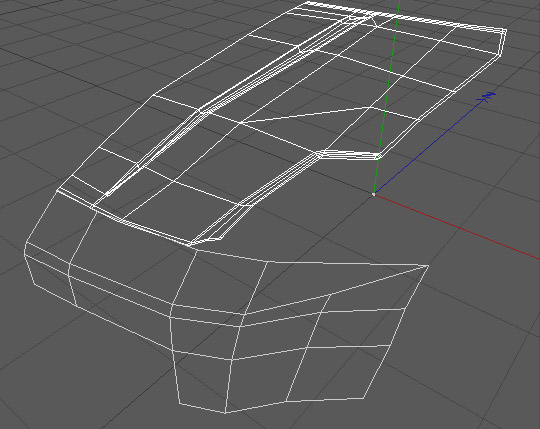
Task: Select the blue Z axis arrow label
Action: coord(487,97)
